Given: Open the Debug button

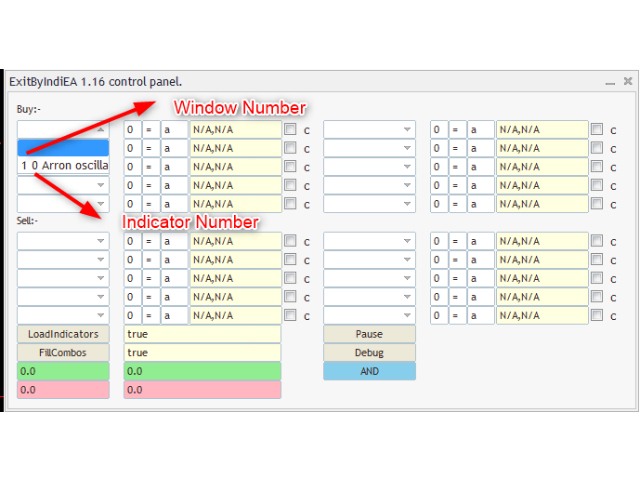Looking at the screenshot, I should pyautogui.click(x=369, y=353).
